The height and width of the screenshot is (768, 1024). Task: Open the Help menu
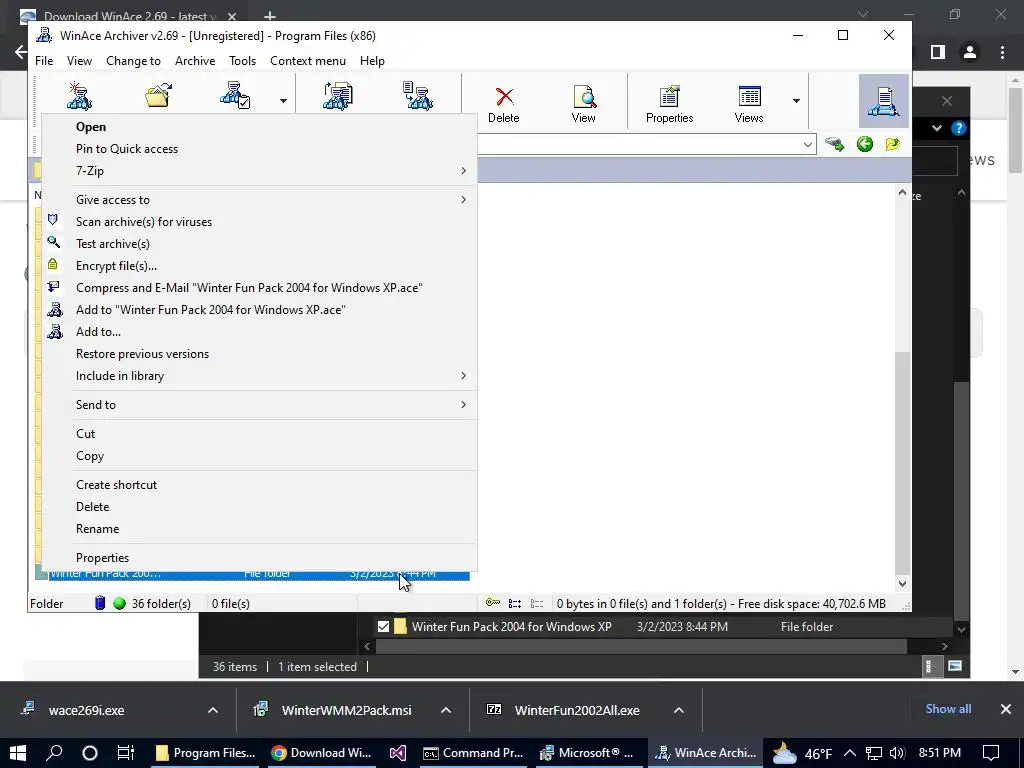pos(372,61)
